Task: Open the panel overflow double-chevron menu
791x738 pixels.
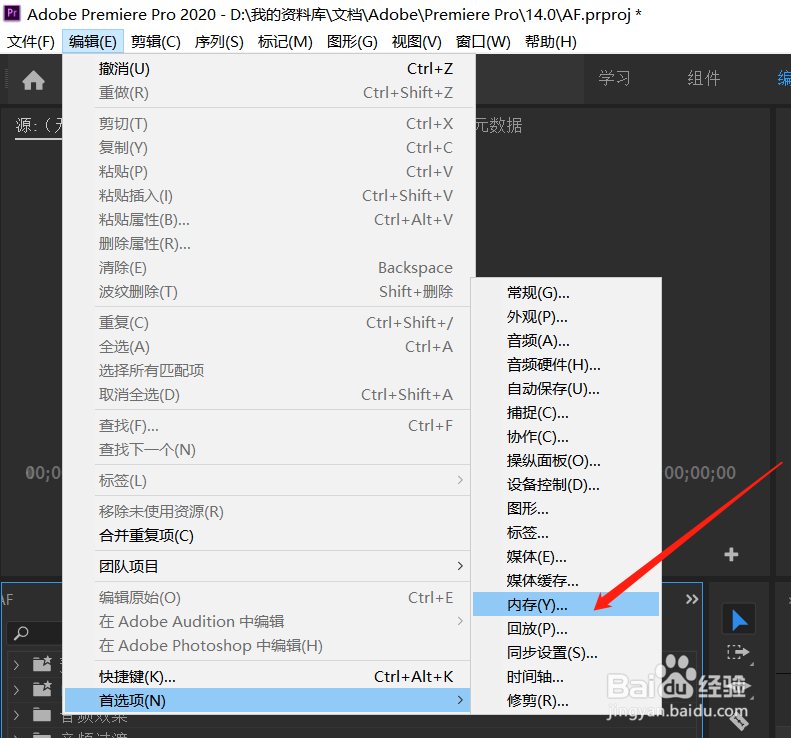Action: click(692, 599)
